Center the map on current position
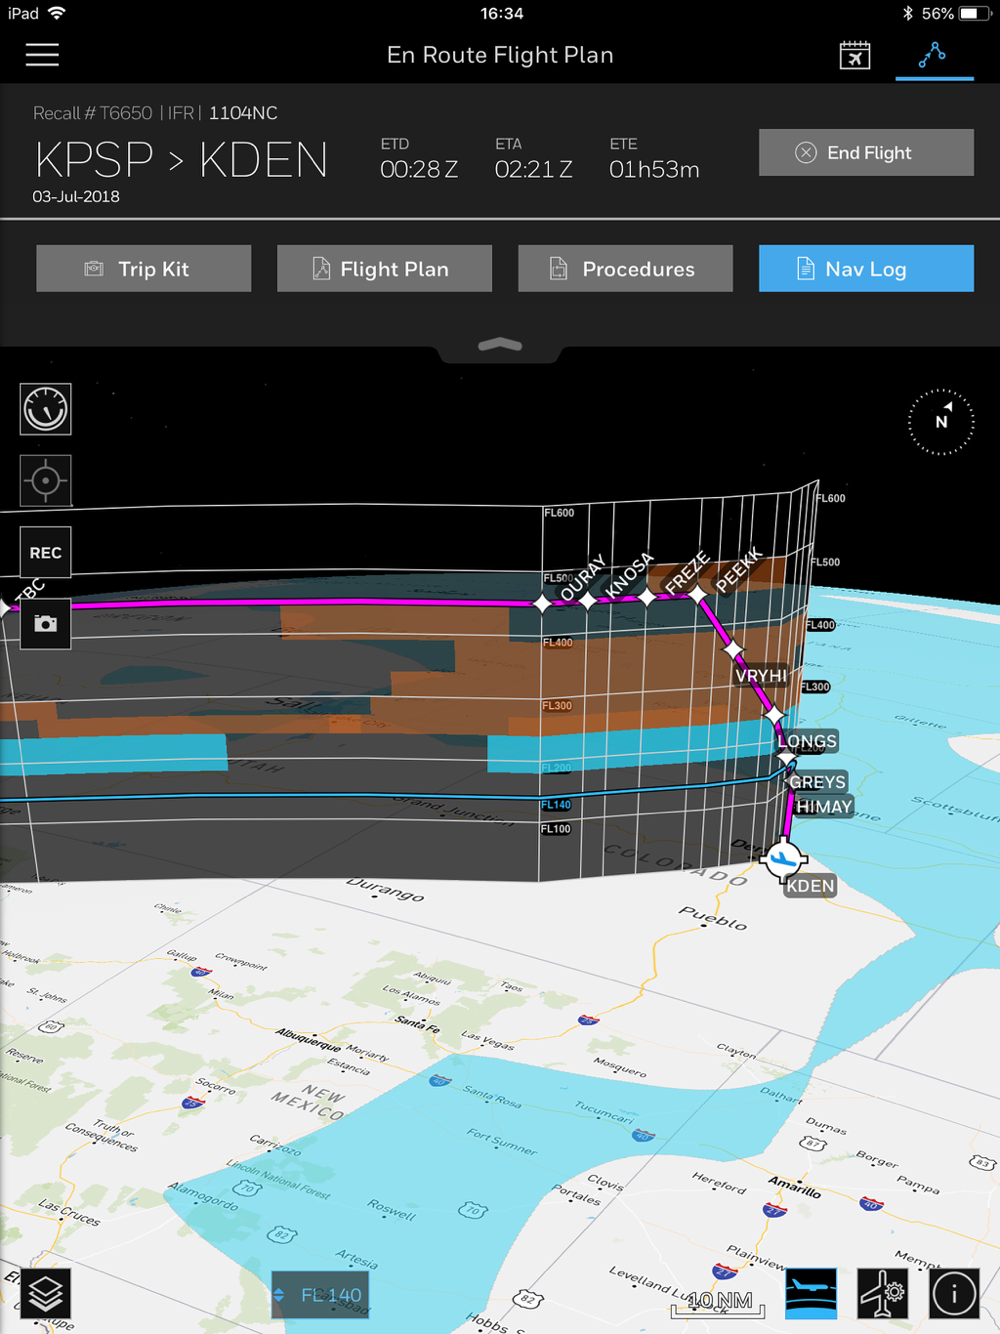The width and height of the screenshot is (1000, 1334). (46, 481)
